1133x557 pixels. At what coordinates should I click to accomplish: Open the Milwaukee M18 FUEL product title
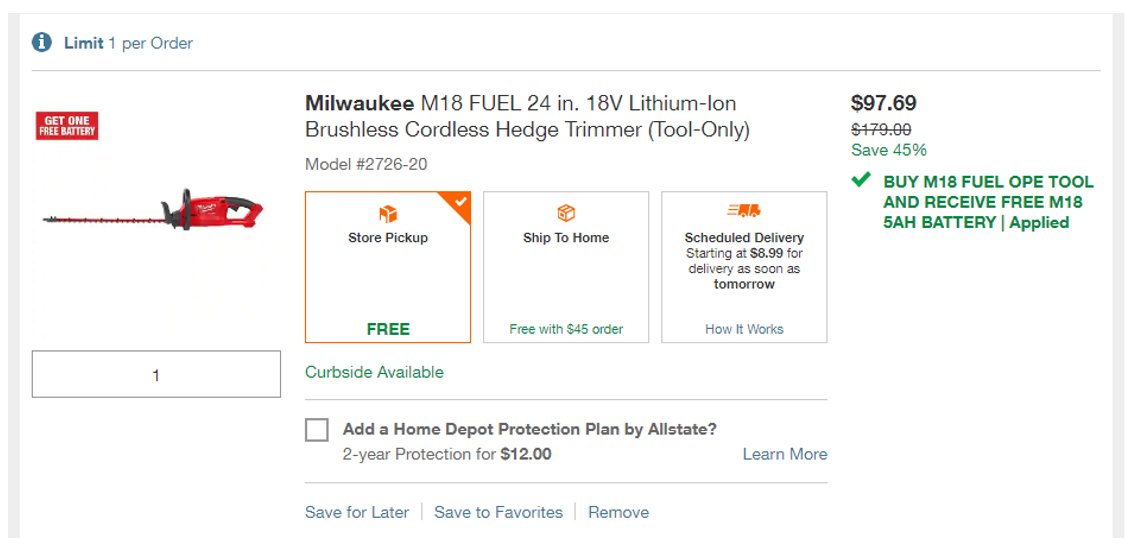point(527,116)
